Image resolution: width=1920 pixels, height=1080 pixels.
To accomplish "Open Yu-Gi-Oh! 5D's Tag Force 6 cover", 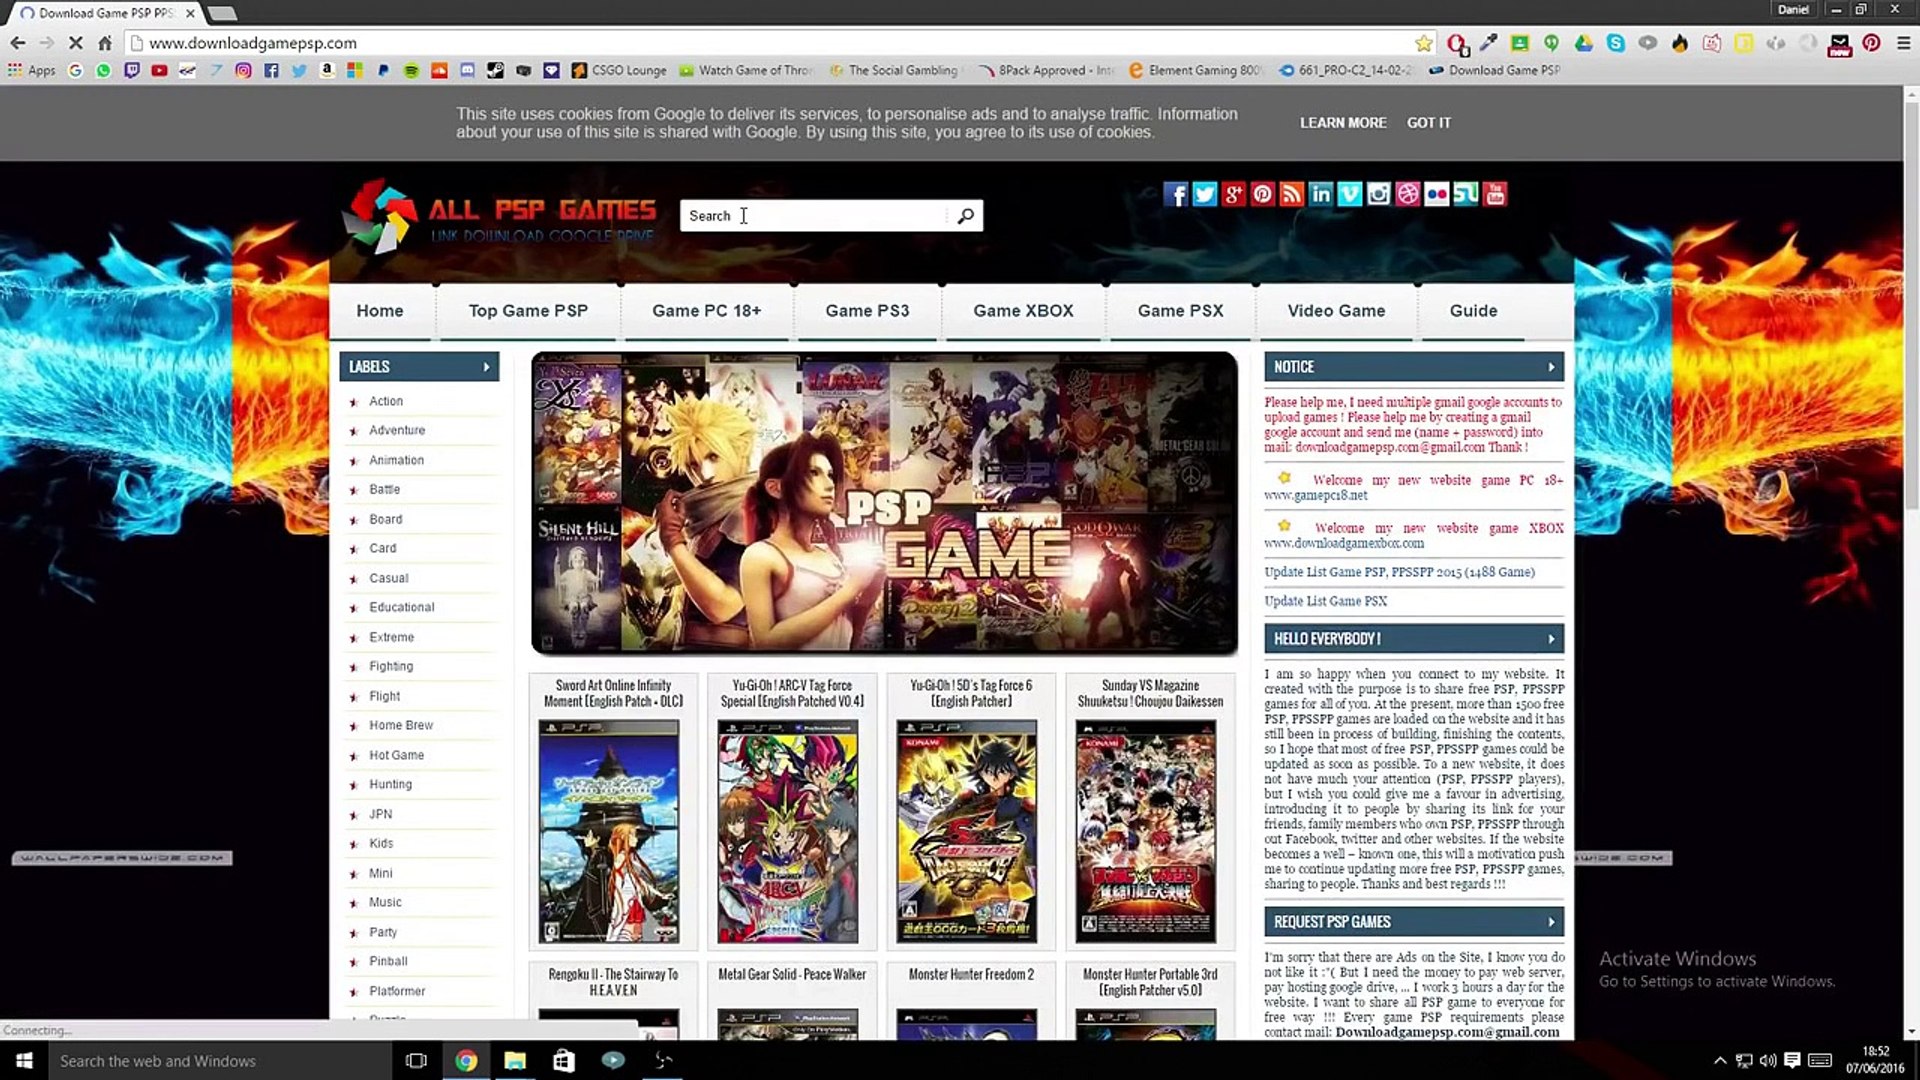I will click(966, 831).
